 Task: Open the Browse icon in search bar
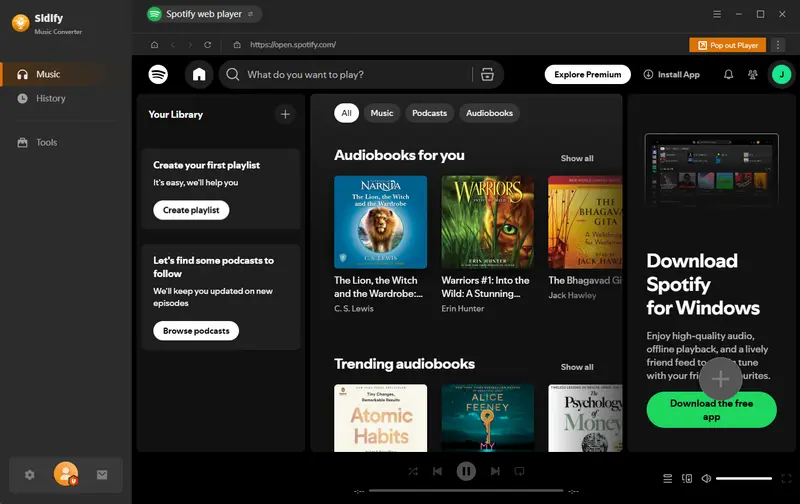(x=487, y=74)
